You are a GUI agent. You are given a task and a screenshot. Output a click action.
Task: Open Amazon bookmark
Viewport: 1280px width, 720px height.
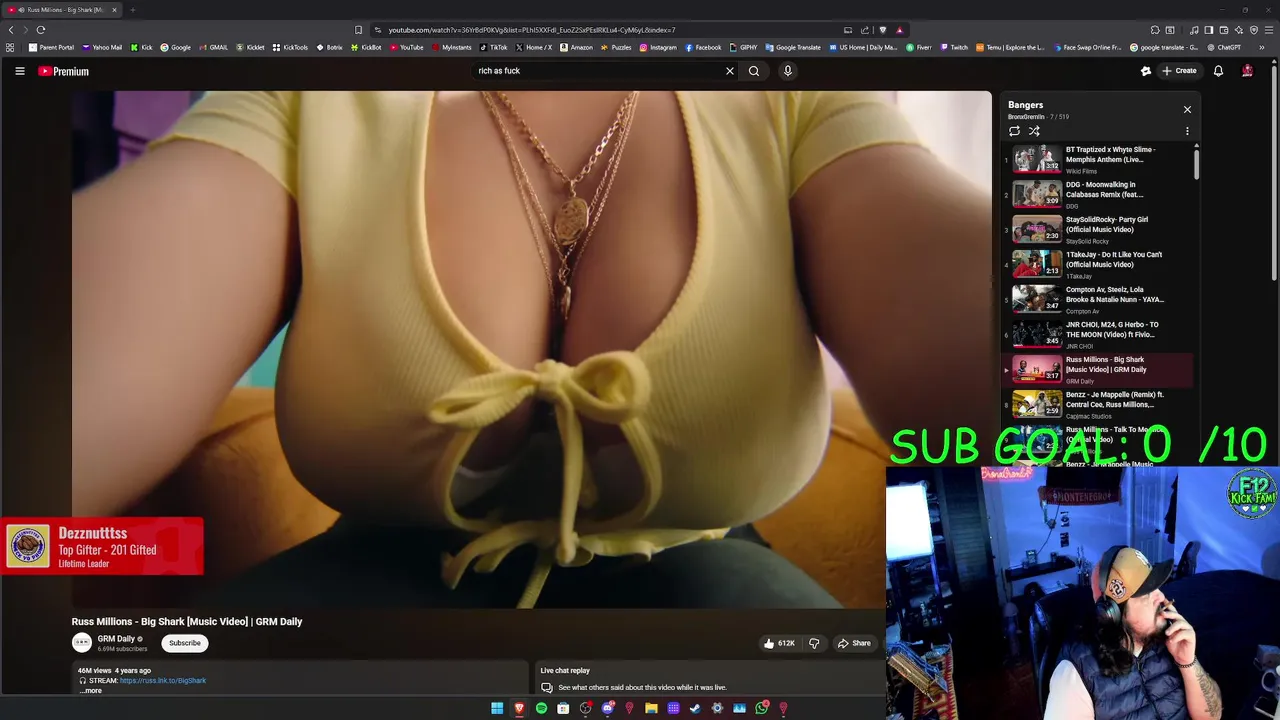[x=577, y=47]
